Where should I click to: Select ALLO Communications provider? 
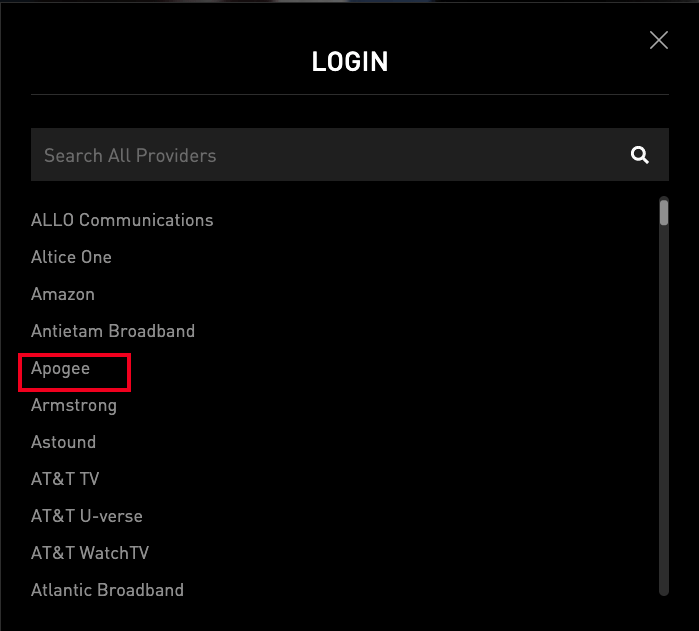click(122, 220)
